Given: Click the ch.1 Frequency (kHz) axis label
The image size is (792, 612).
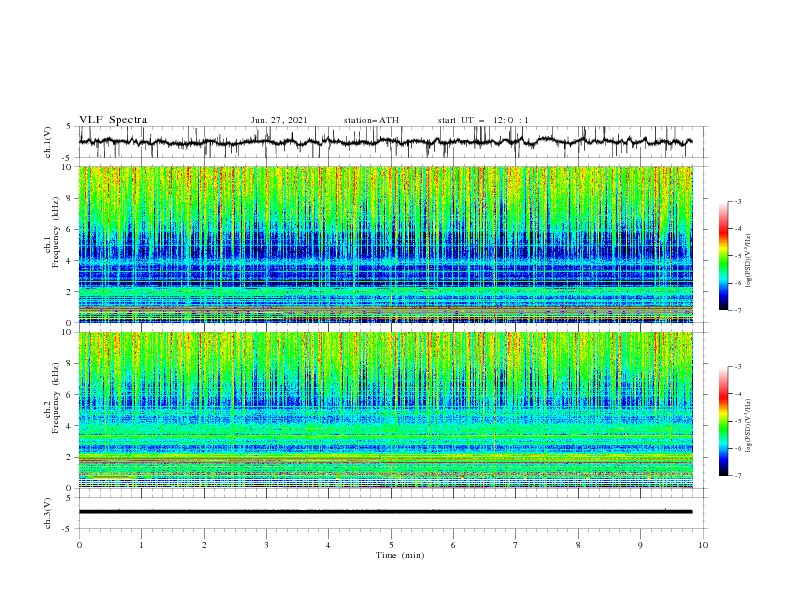Looking at the screenshot, I should [x=52, y=230].
